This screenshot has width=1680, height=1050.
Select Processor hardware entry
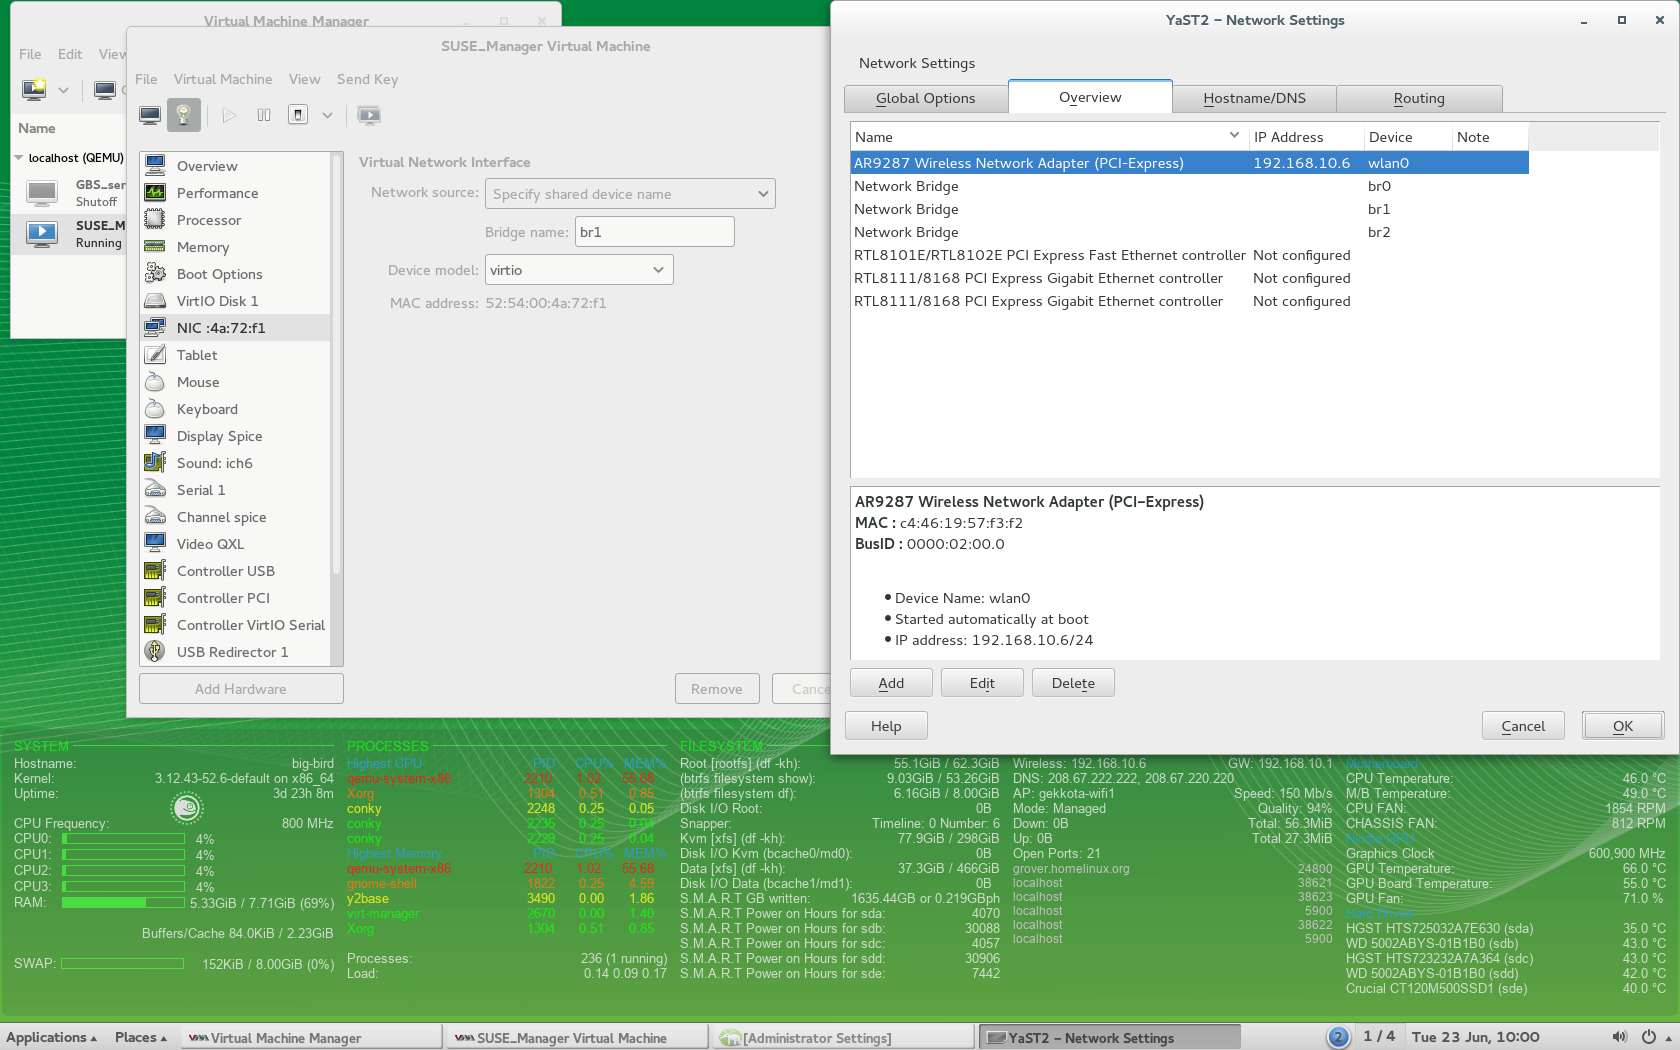(235, 220)
